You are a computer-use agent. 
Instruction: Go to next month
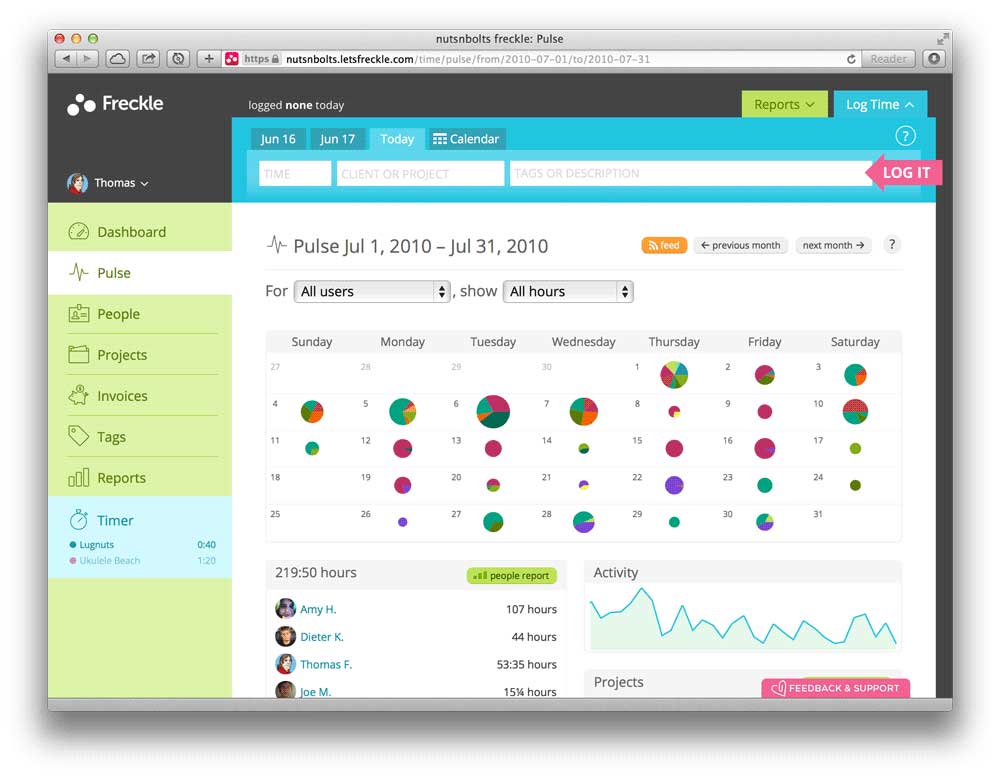[x=833, y=245]
